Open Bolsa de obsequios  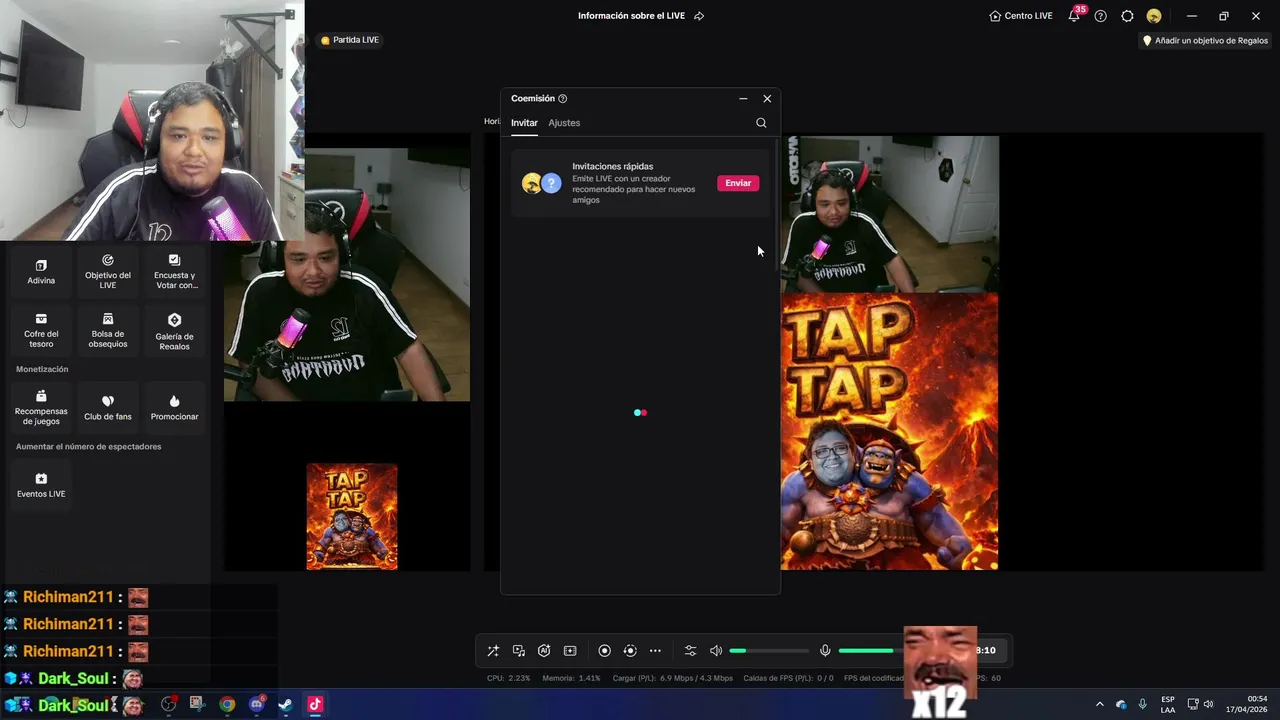(x=108, y=330)
